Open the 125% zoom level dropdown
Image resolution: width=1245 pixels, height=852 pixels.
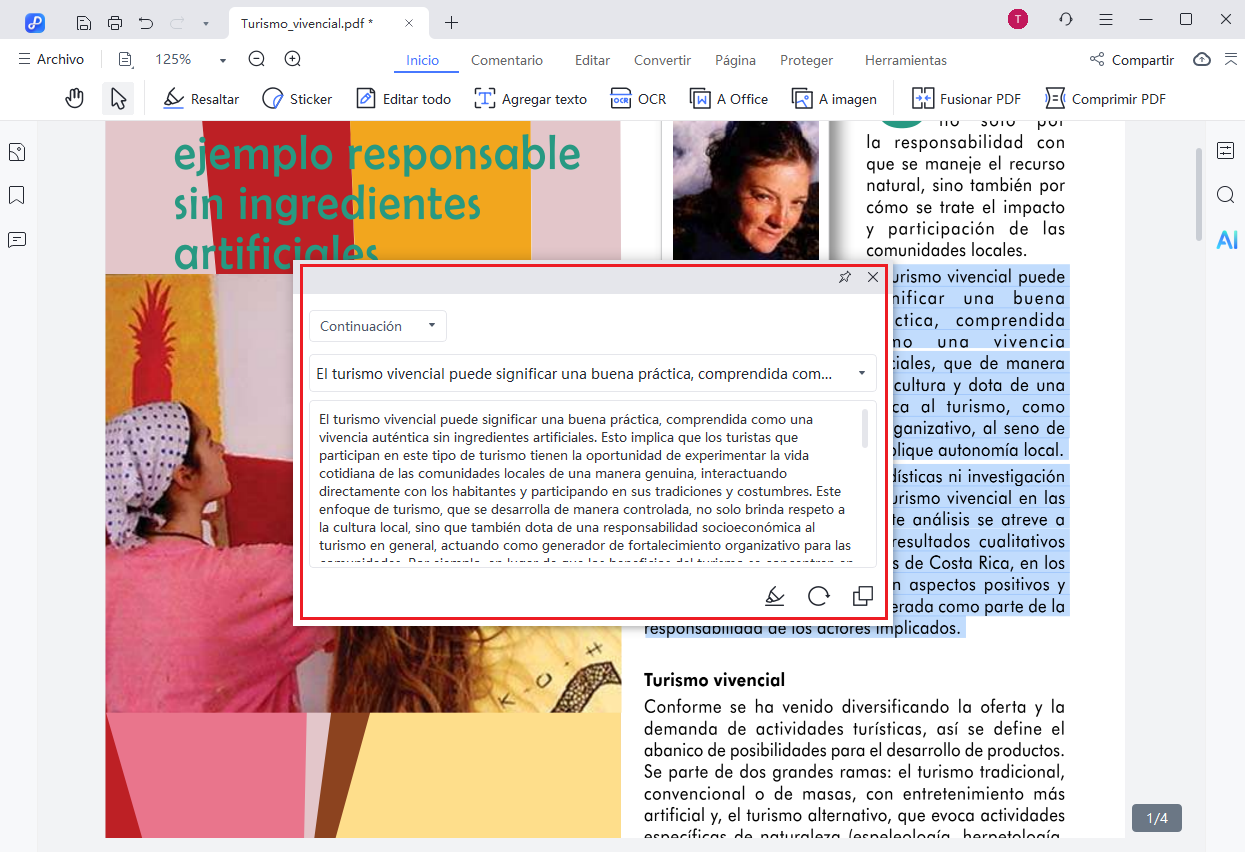(222, 60)
